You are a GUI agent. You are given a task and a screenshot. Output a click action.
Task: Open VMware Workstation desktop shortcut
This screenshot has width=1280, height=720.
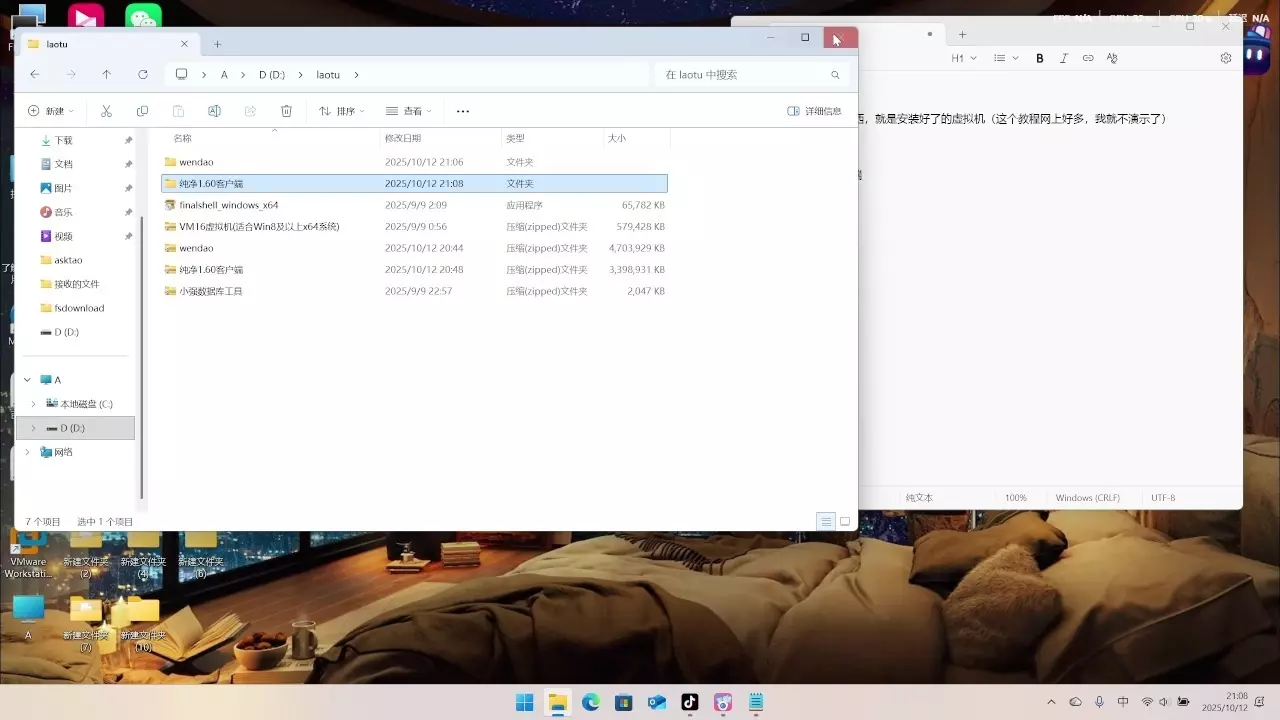(x=26, y=556)
